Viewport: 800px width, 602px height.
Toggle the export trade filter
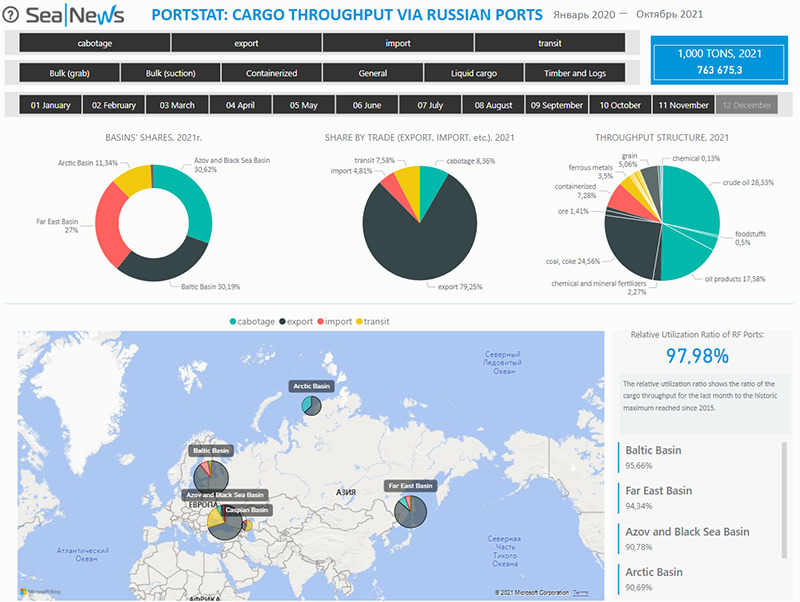pyautogui.click(x=246, y=44)
